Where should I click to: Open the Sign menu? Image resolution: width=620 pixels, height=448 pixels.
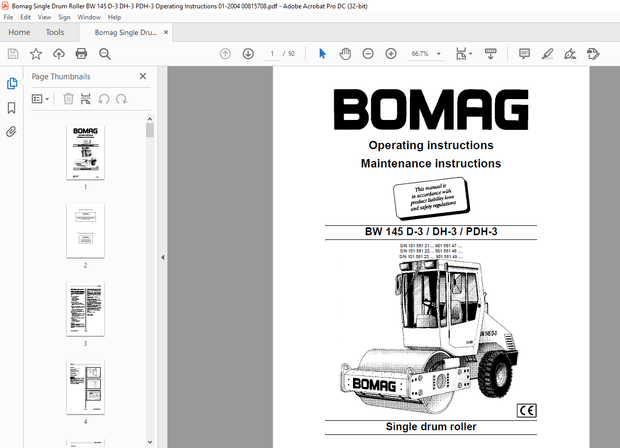pos(64,17)
